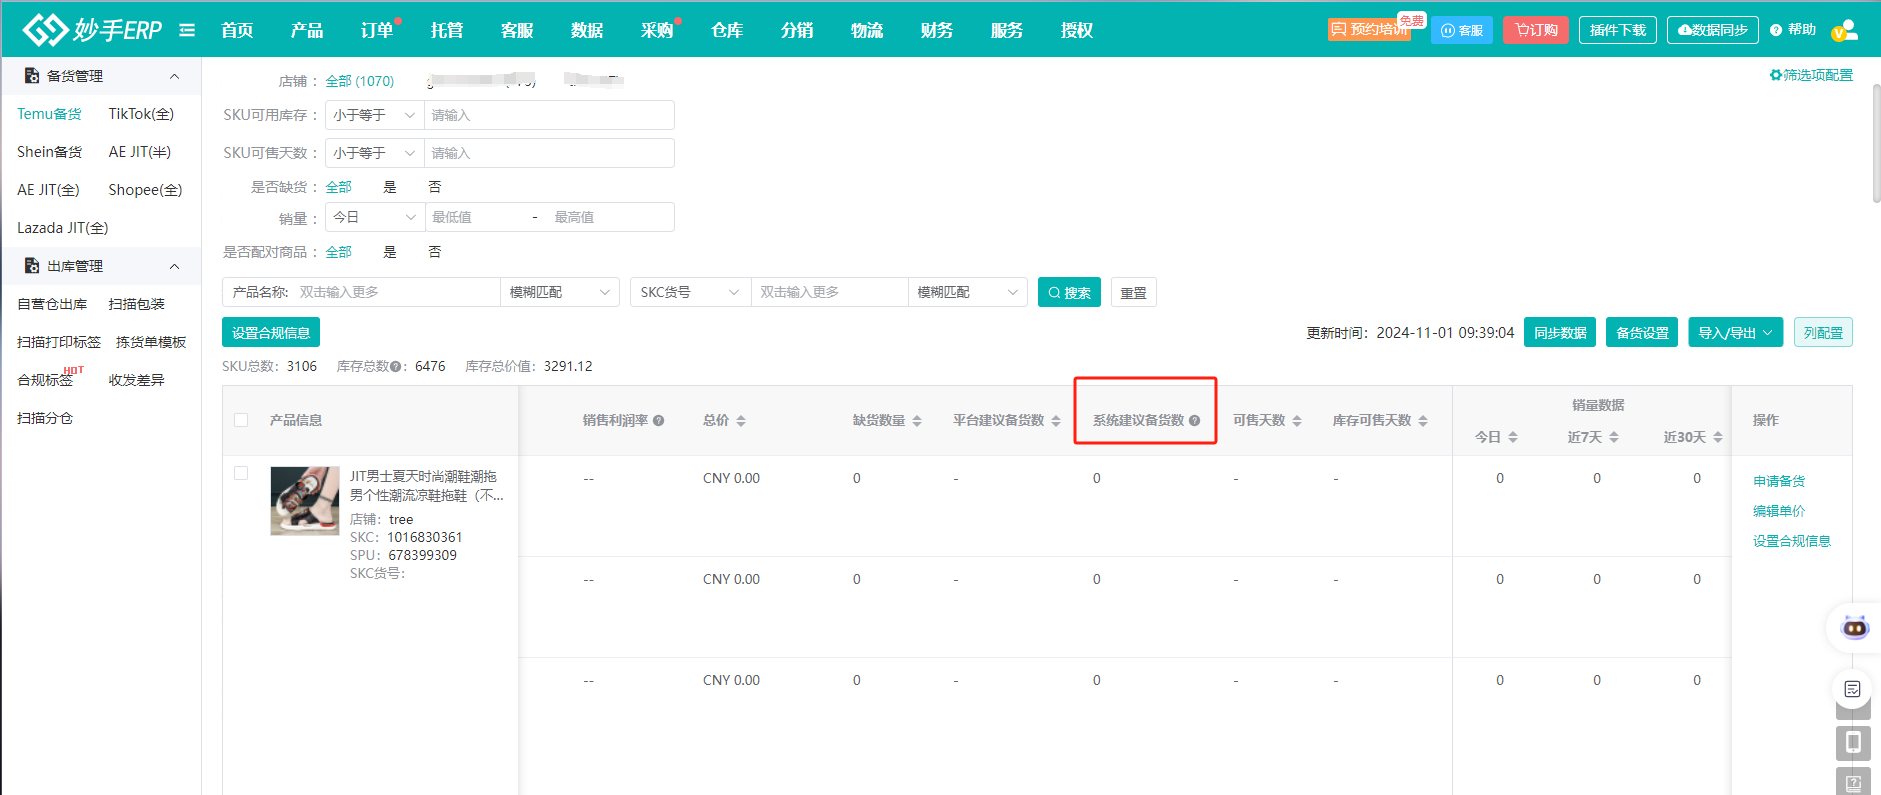Click the 备货管理 section icon
The image size is (1881, 795).
pyautogui.click(x=31, y=76)
